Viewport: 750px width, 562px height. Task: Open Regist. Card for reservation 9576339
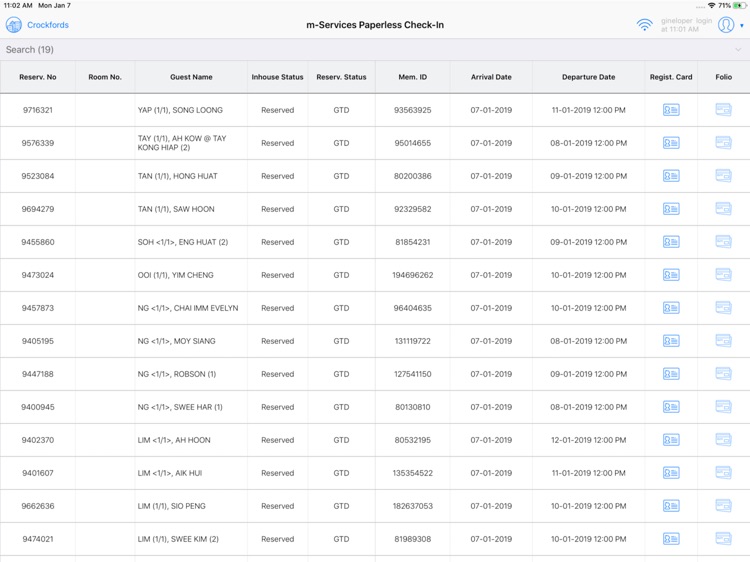[671, 143]
